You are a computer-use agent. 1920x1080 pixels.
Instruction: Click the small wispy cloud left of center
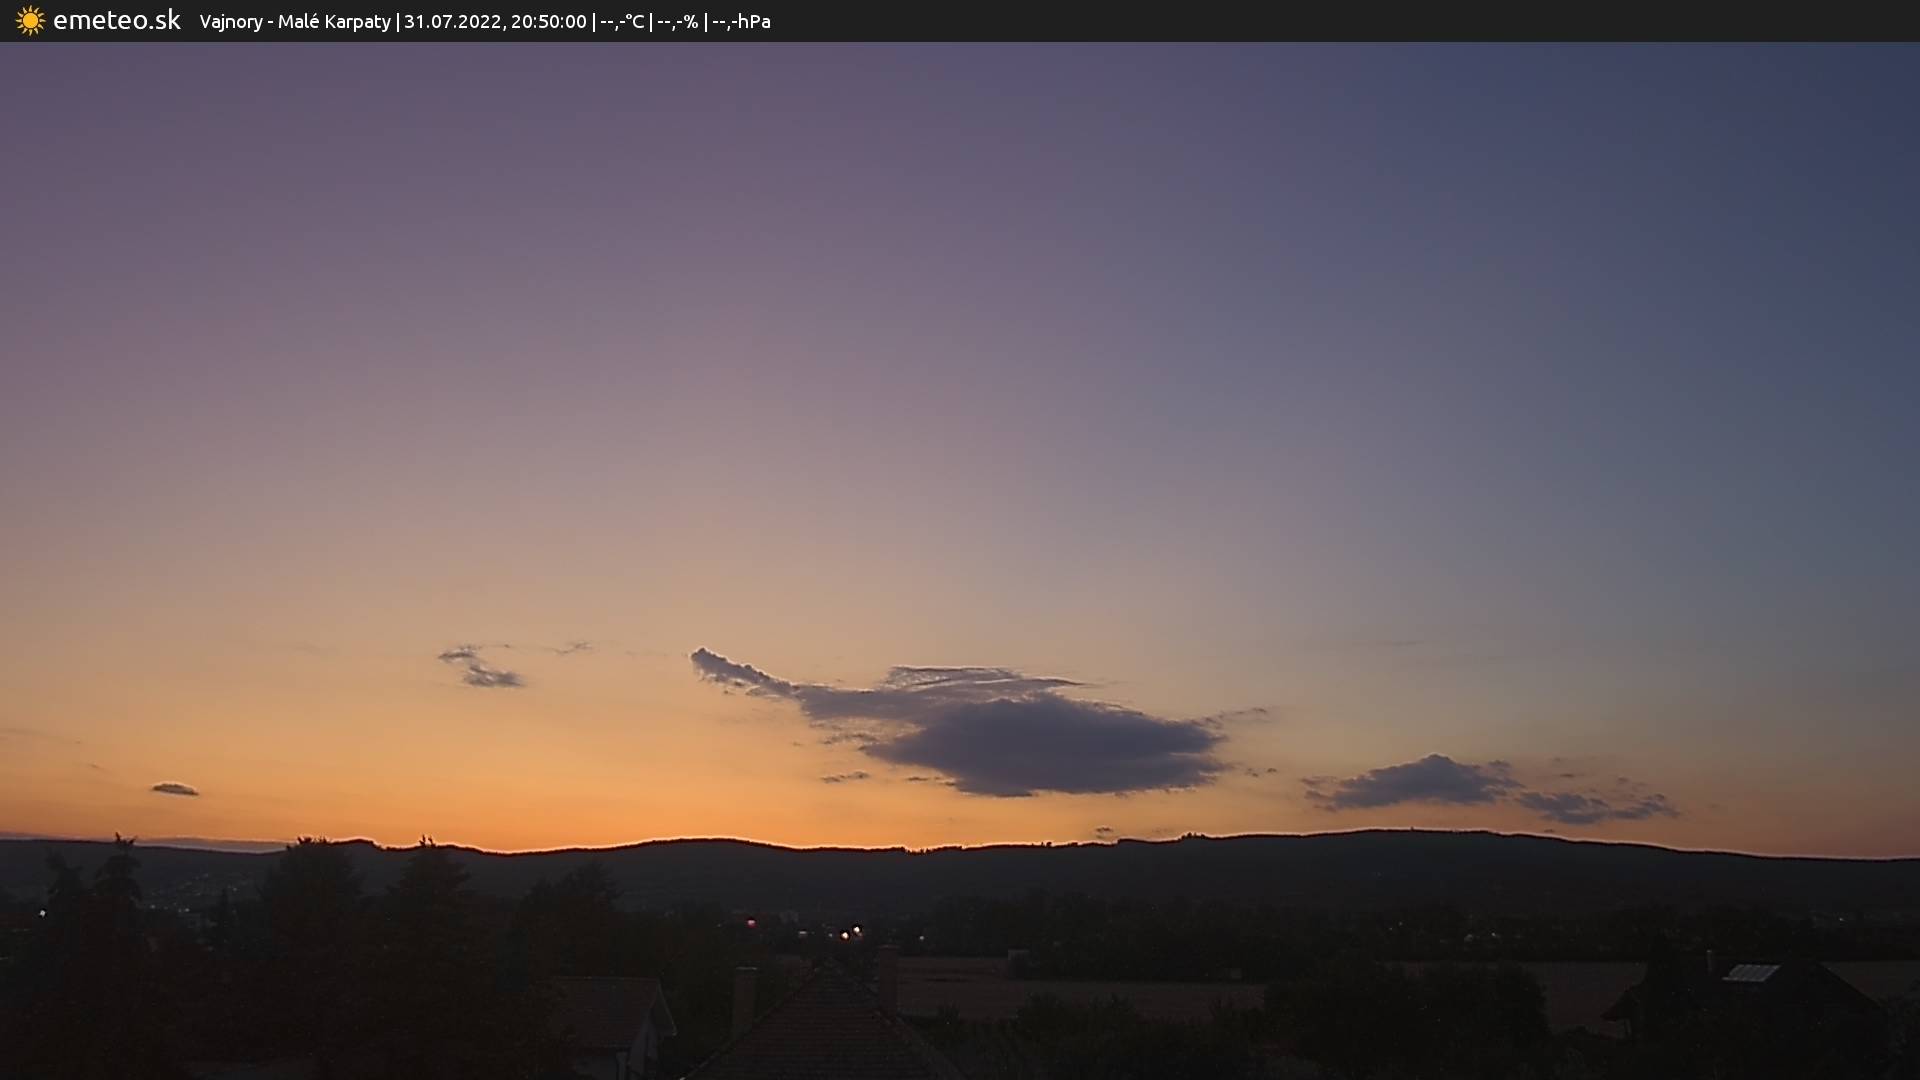pos(482,668)
